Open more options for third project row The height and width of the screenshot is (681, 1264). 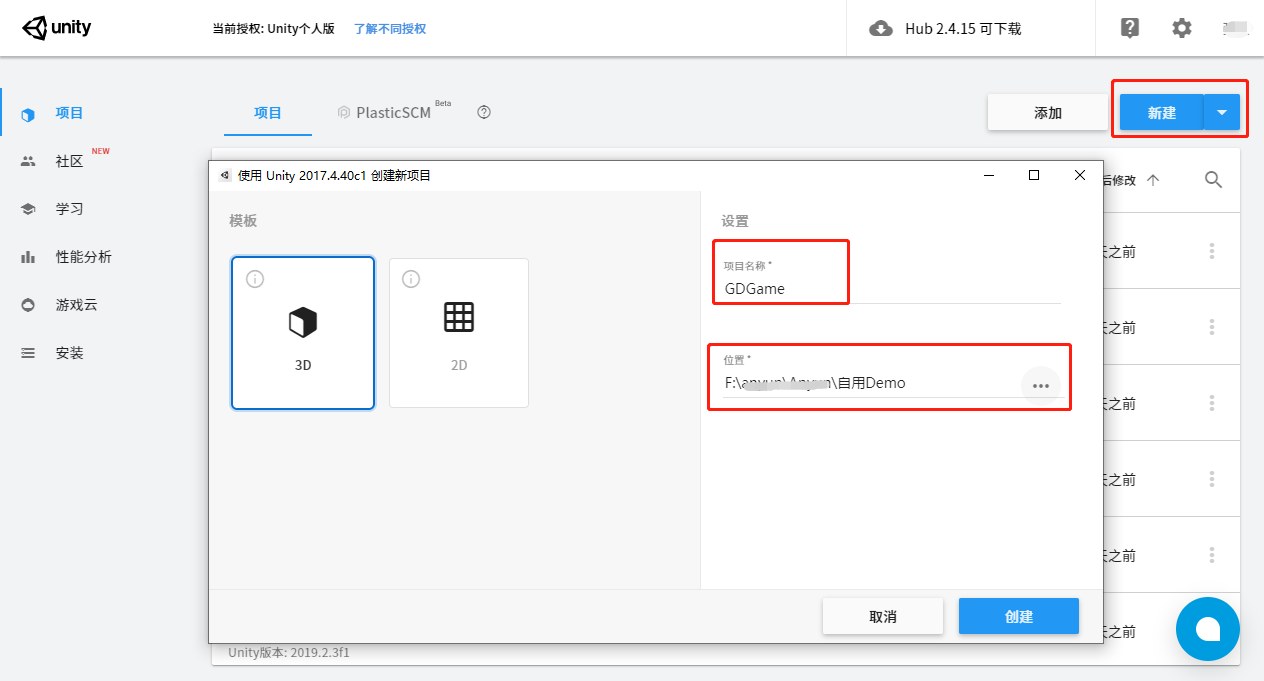(x=1212, y=403)
